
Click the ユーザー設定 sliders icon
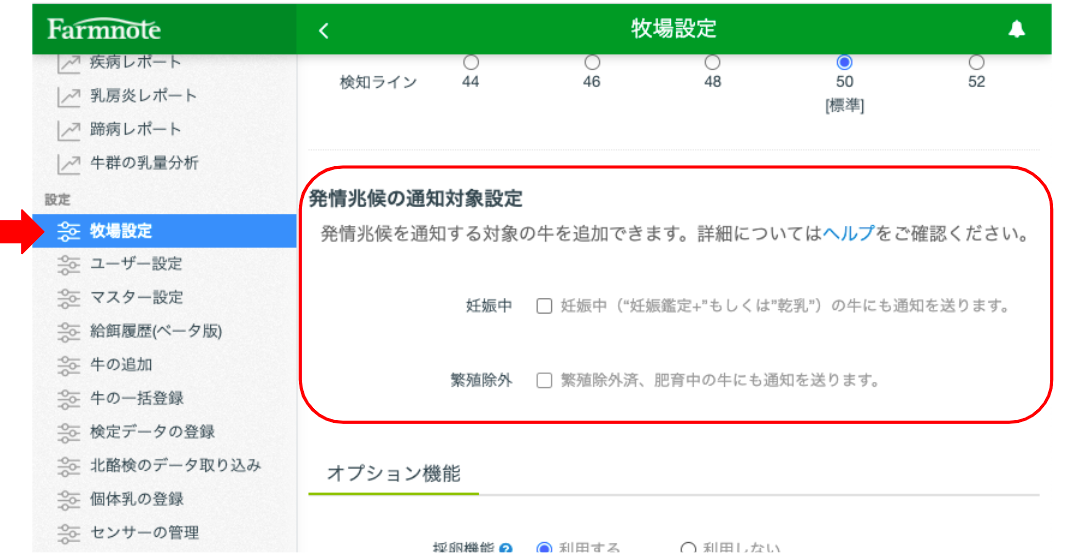[68, 264]
